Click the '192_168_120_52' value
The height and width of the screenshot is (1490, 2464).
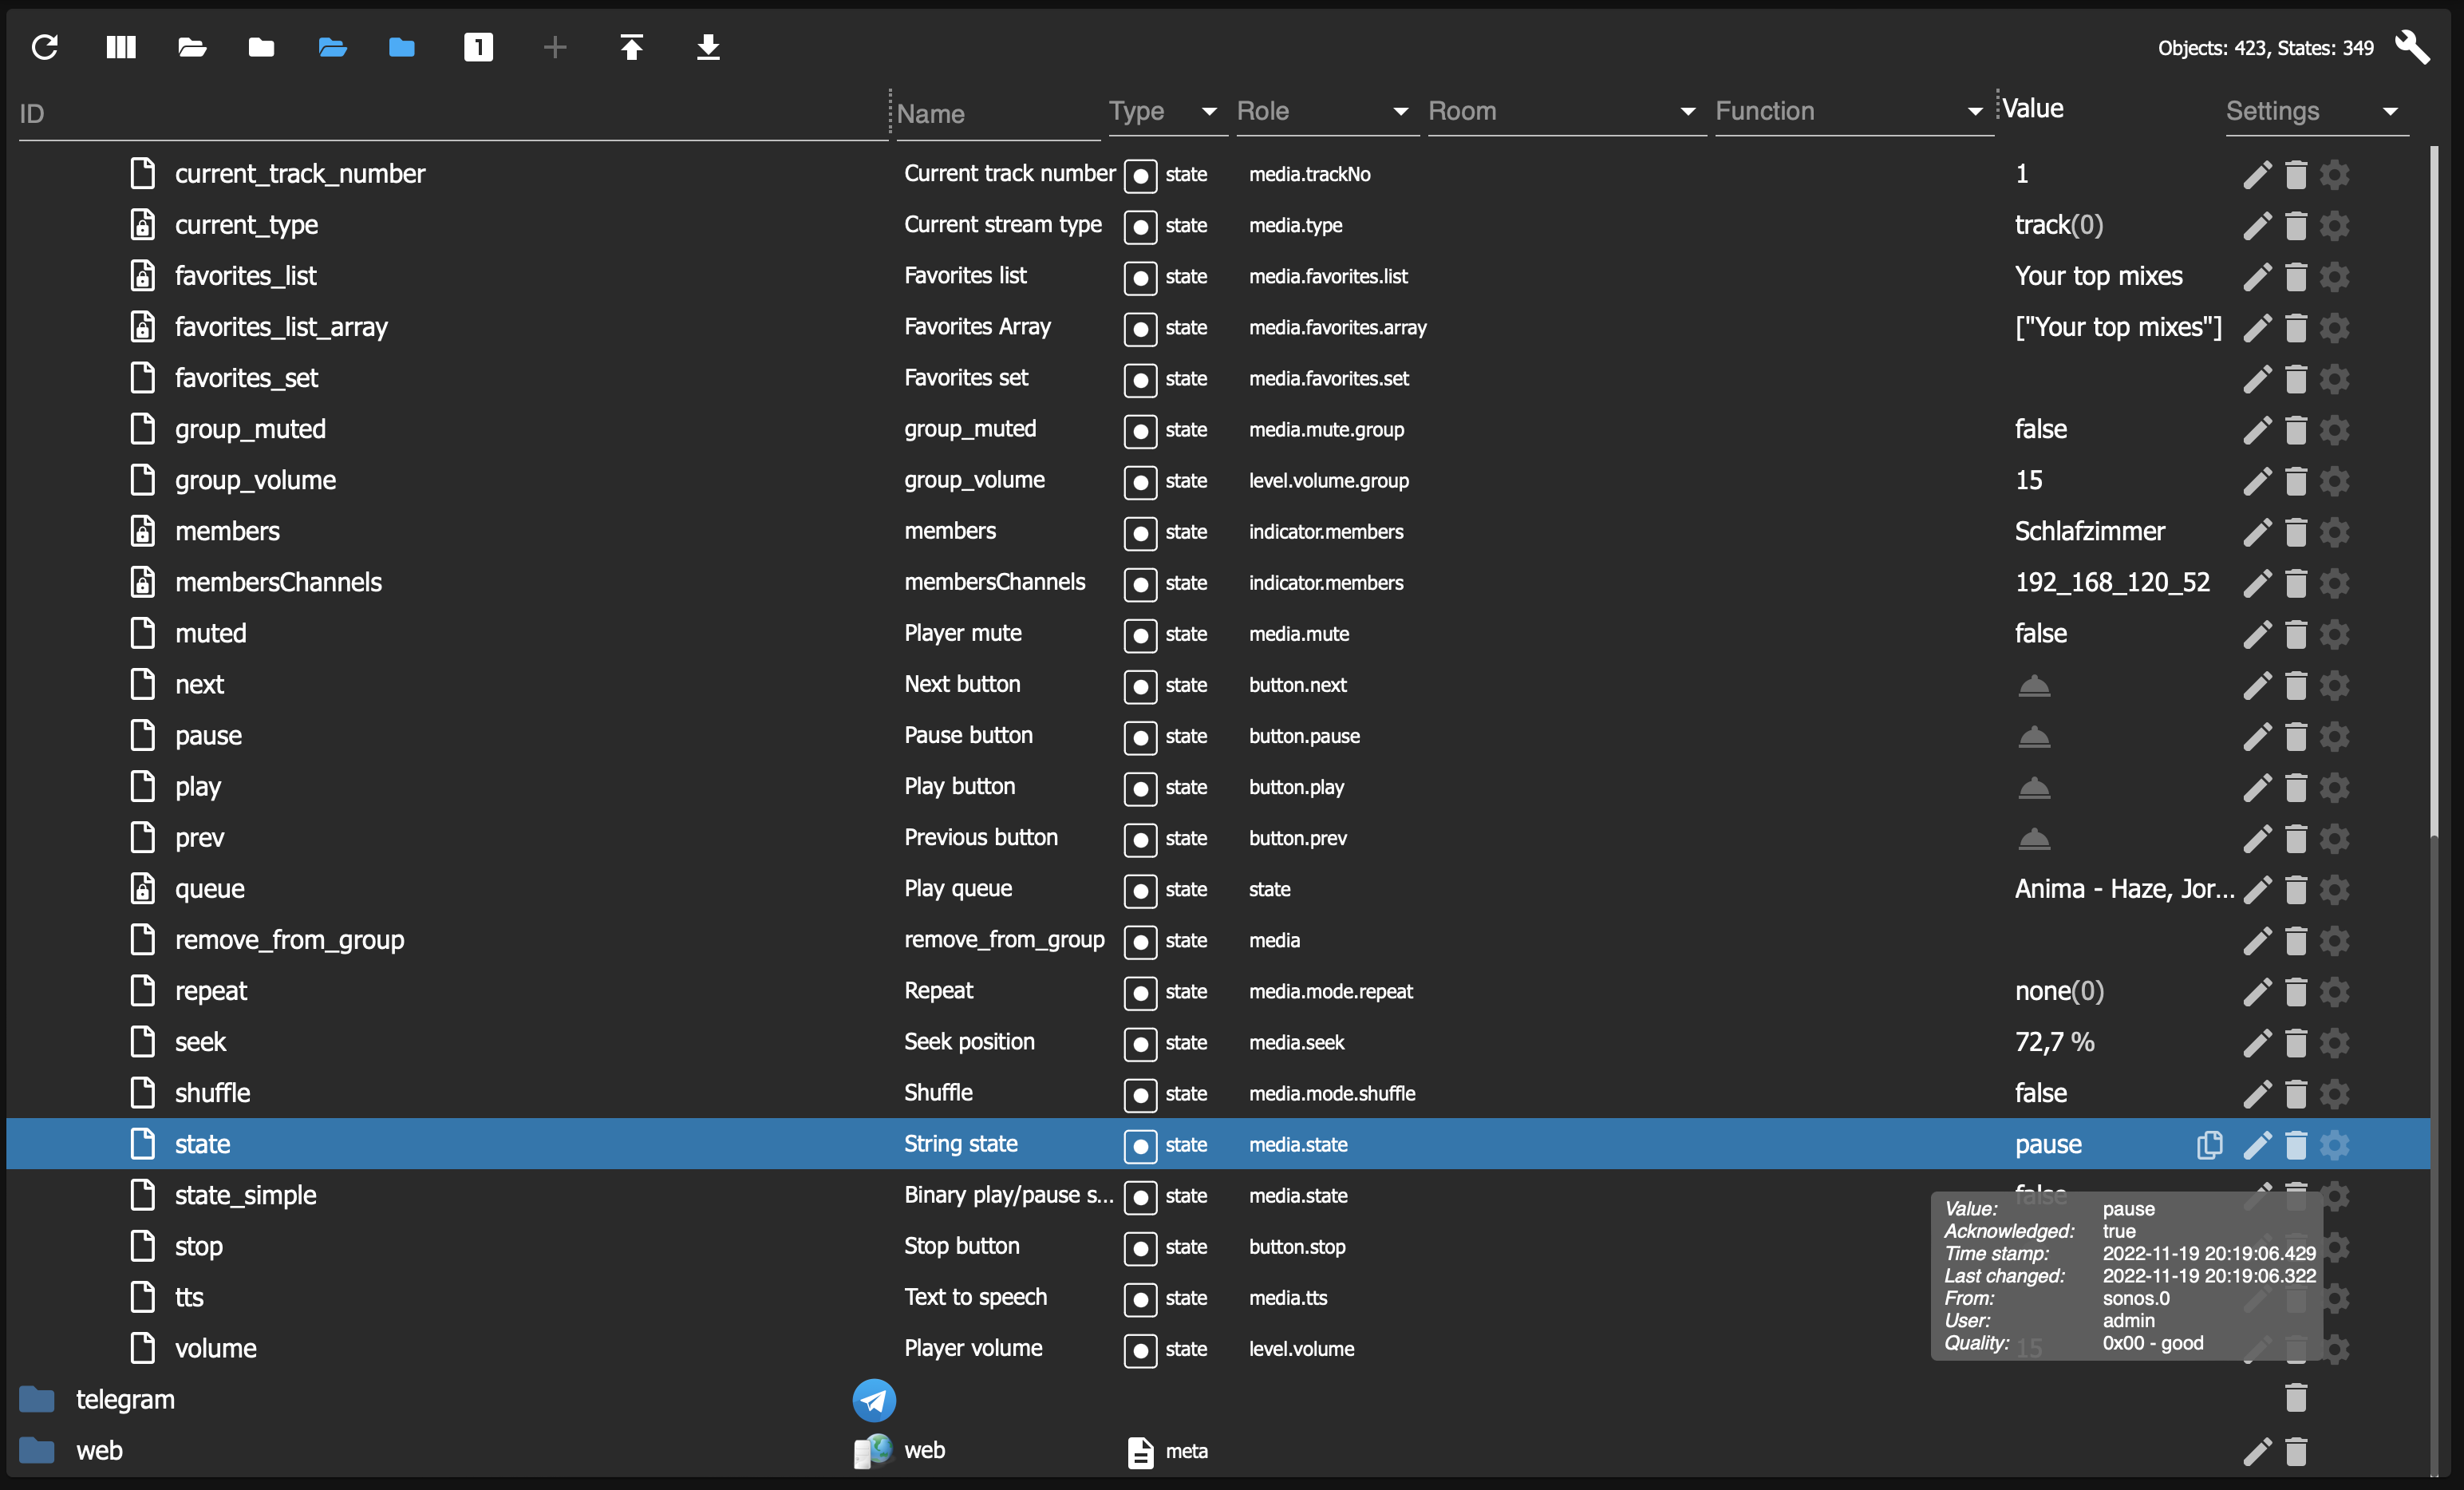2112,582
